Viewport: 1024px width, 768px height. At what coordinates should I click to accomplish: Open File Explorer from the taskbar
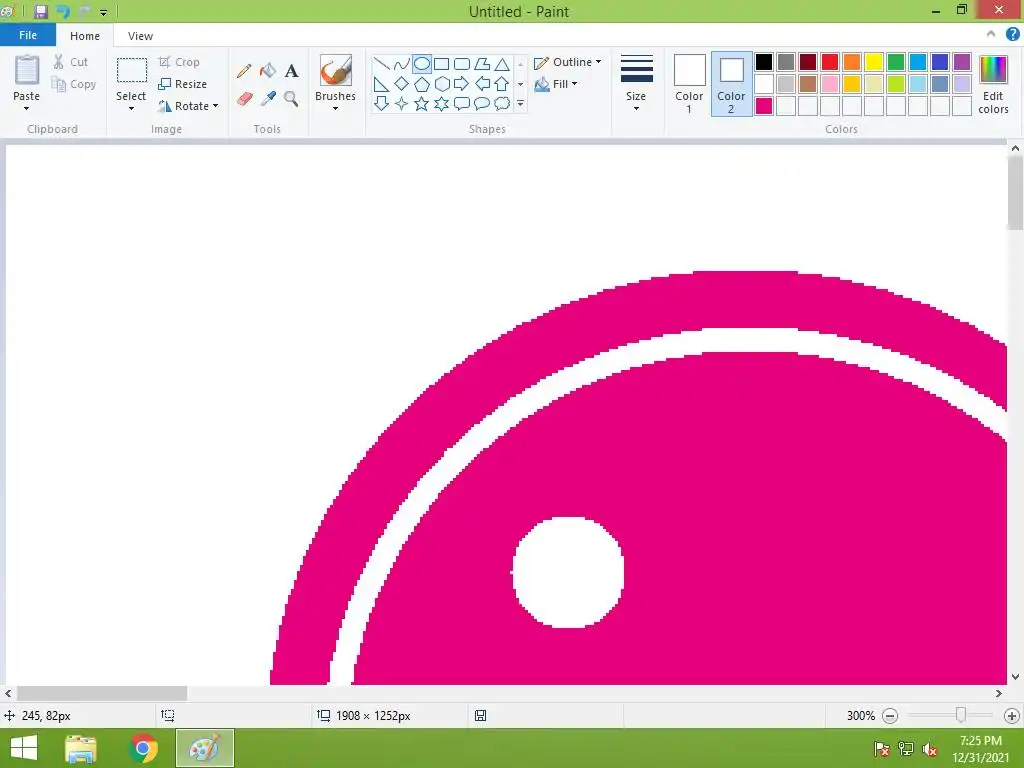pos(81,748)
